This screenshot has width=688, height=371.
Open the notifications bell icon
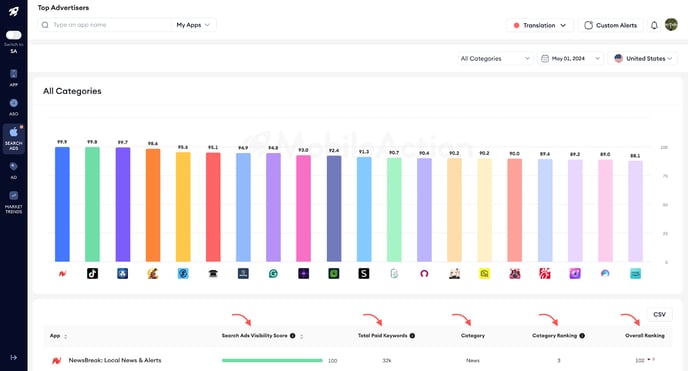[x=654, y=25]
